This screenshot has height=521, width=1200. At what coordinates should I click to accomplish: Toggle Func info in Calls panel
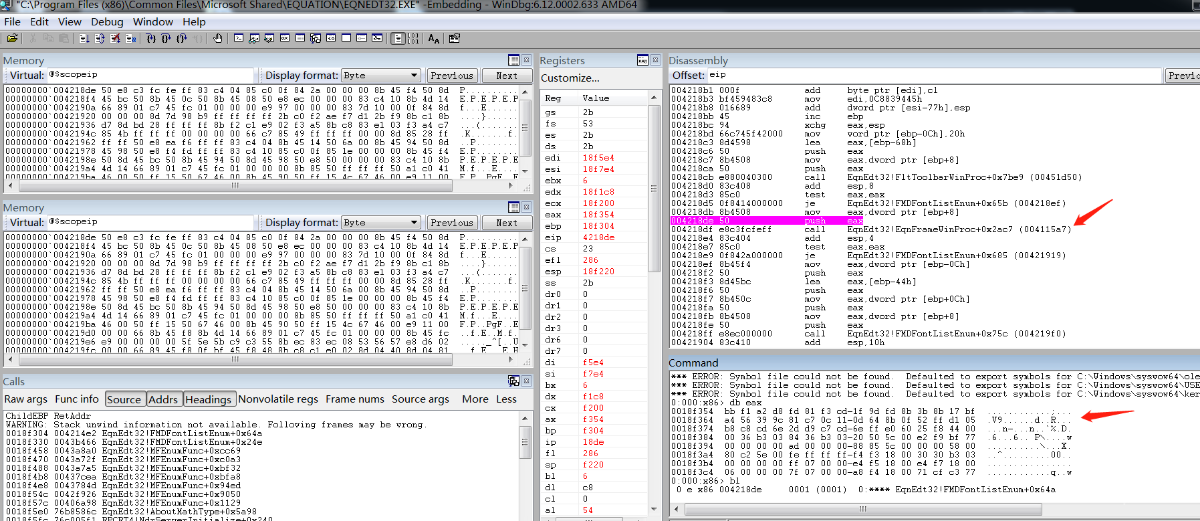point(77,399)
